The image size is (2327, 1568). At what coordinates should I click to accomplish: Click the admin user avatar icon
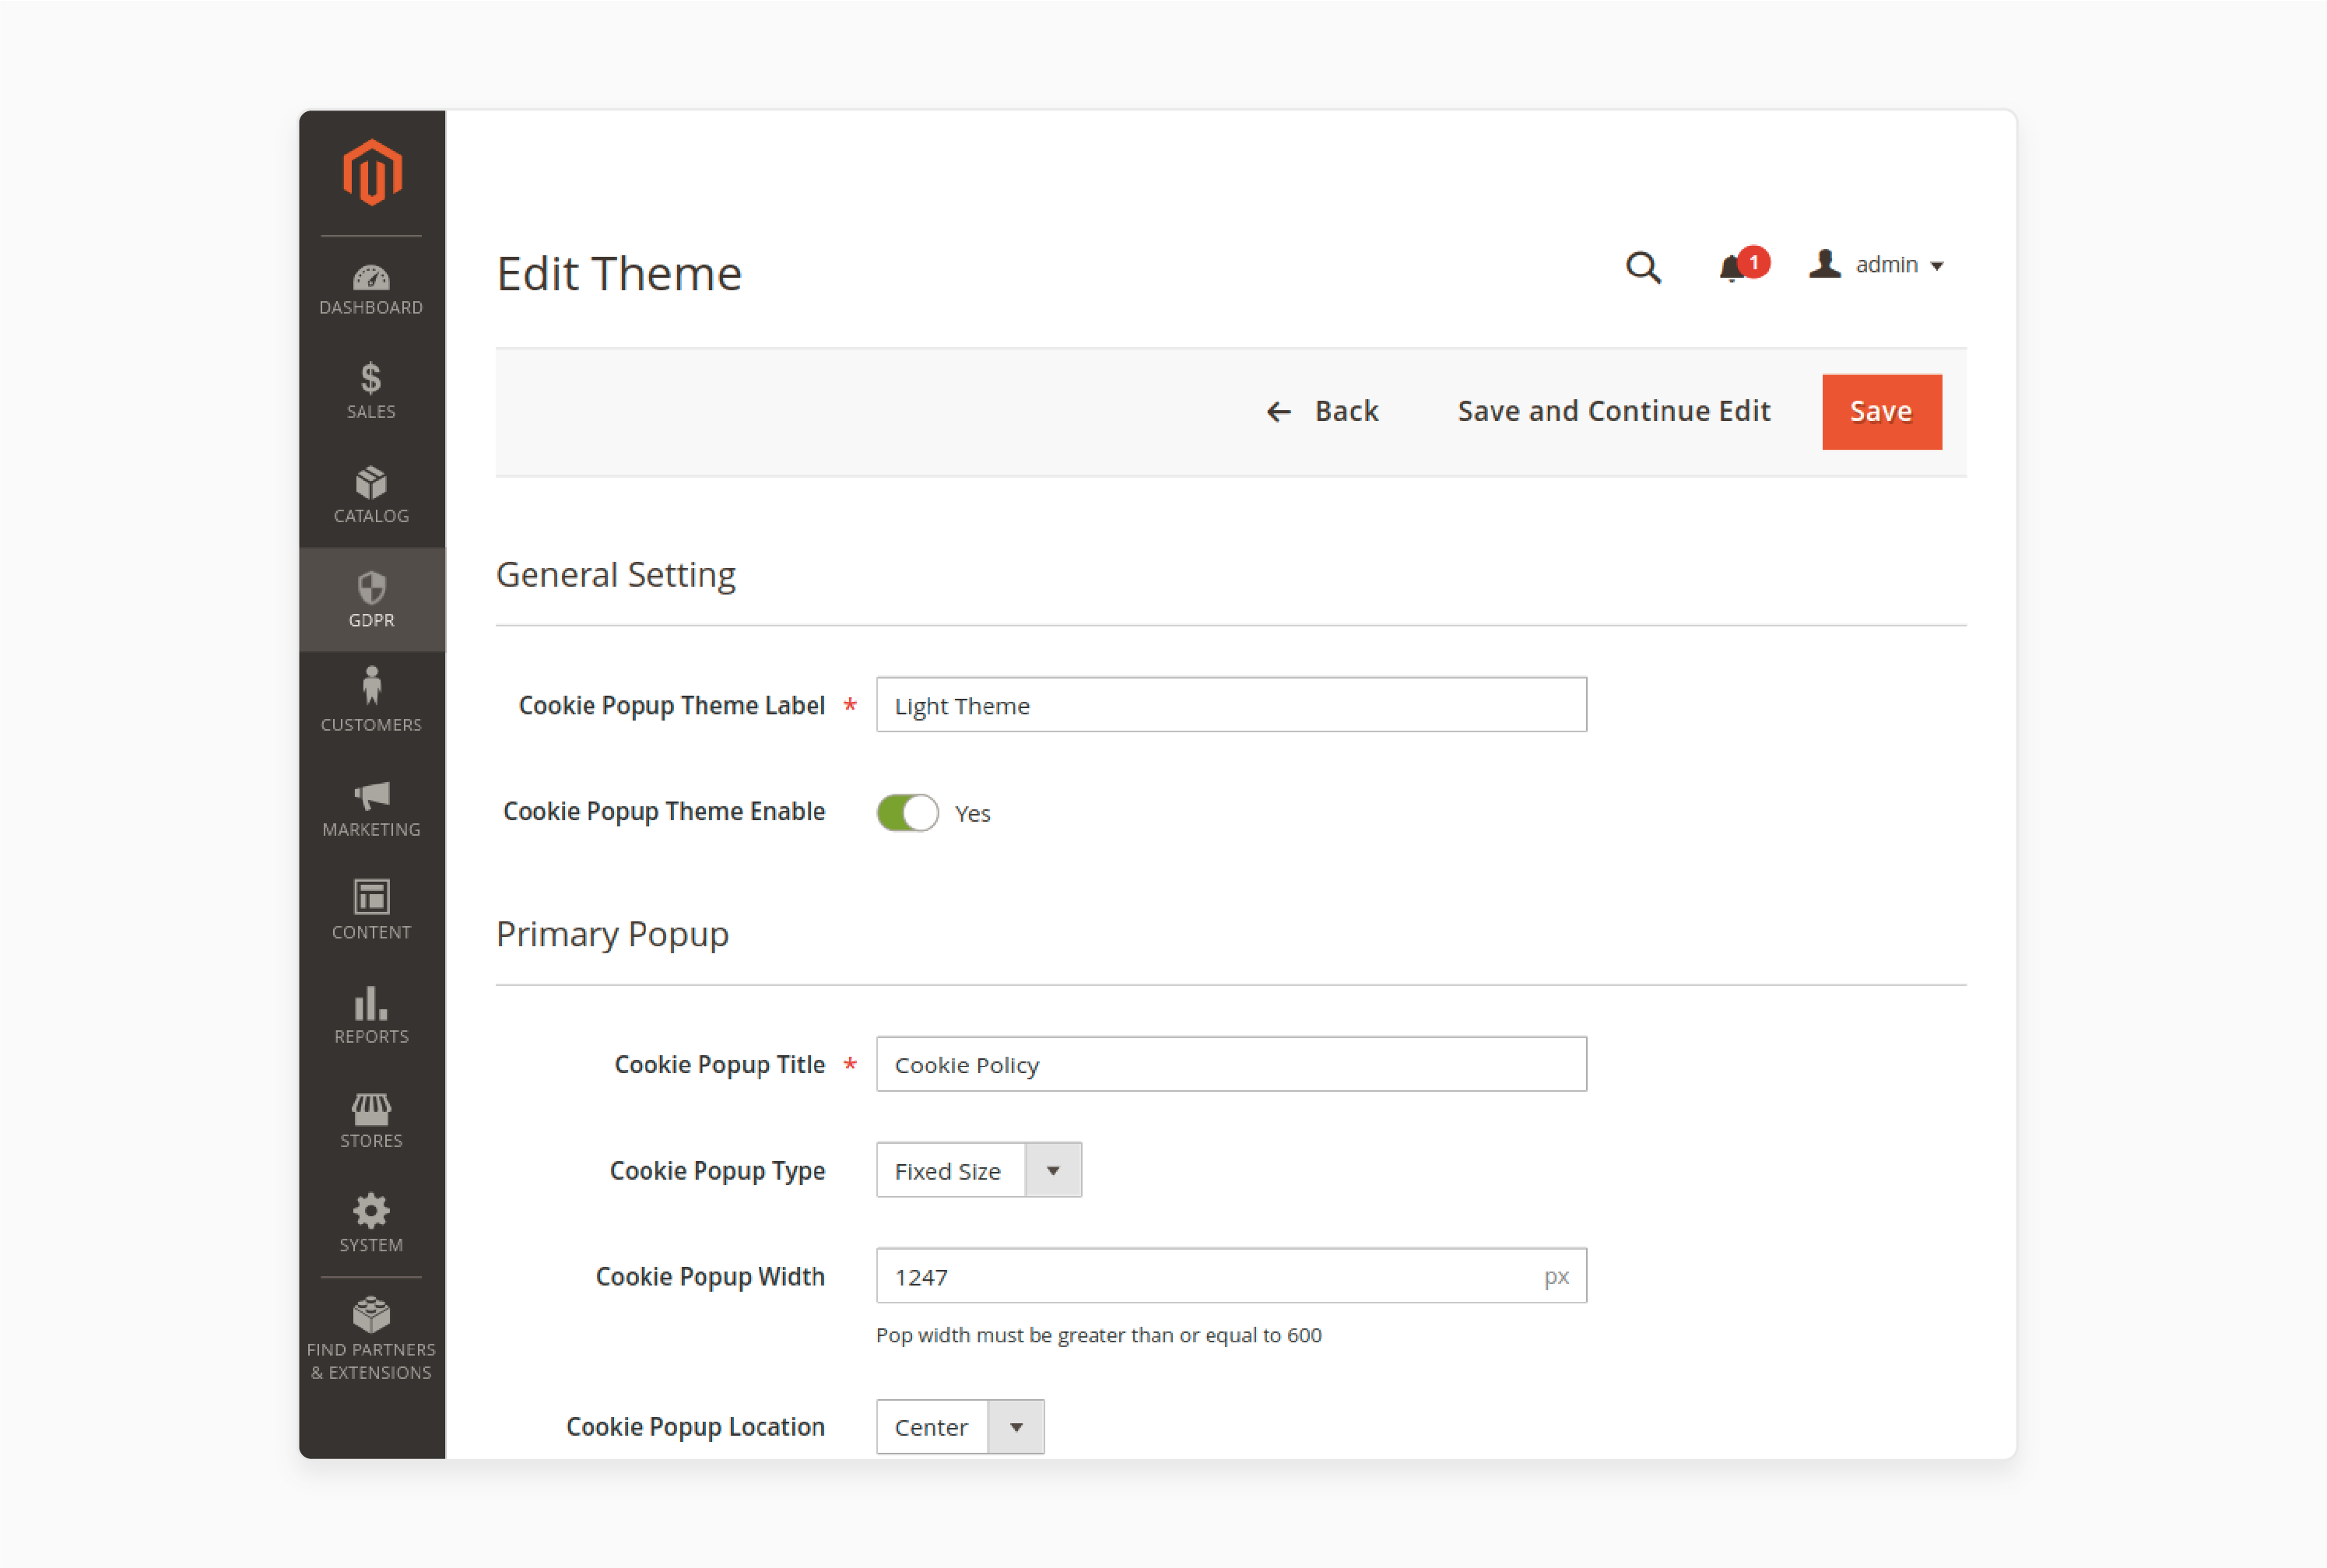click(x=1825, y=264)
